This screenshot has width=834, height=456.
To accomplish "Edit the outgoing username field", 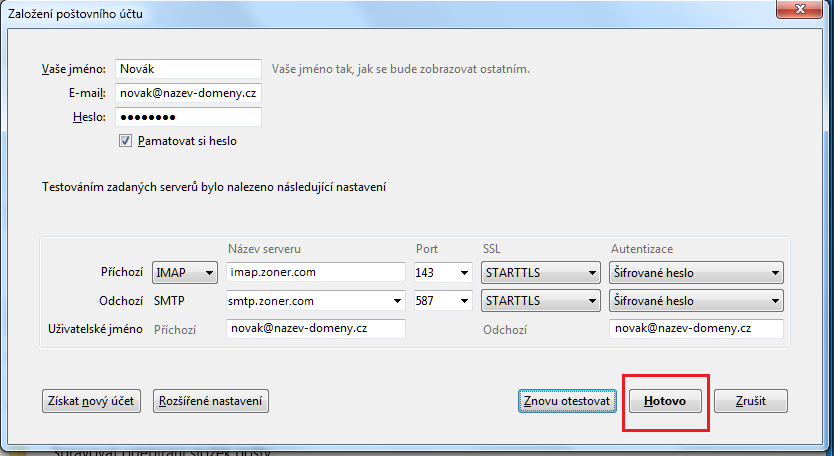I will pos(696,329).
